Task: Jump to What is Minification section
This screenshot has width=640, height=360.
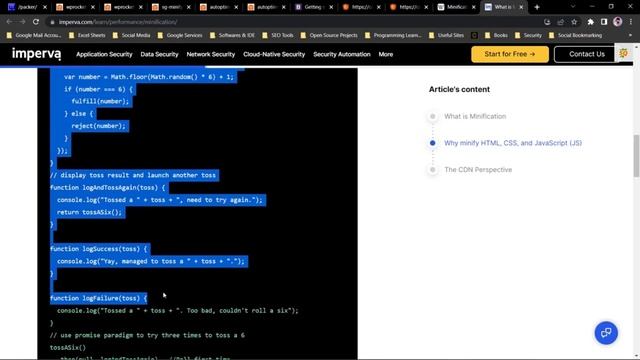Action: [x=475, y=116]
